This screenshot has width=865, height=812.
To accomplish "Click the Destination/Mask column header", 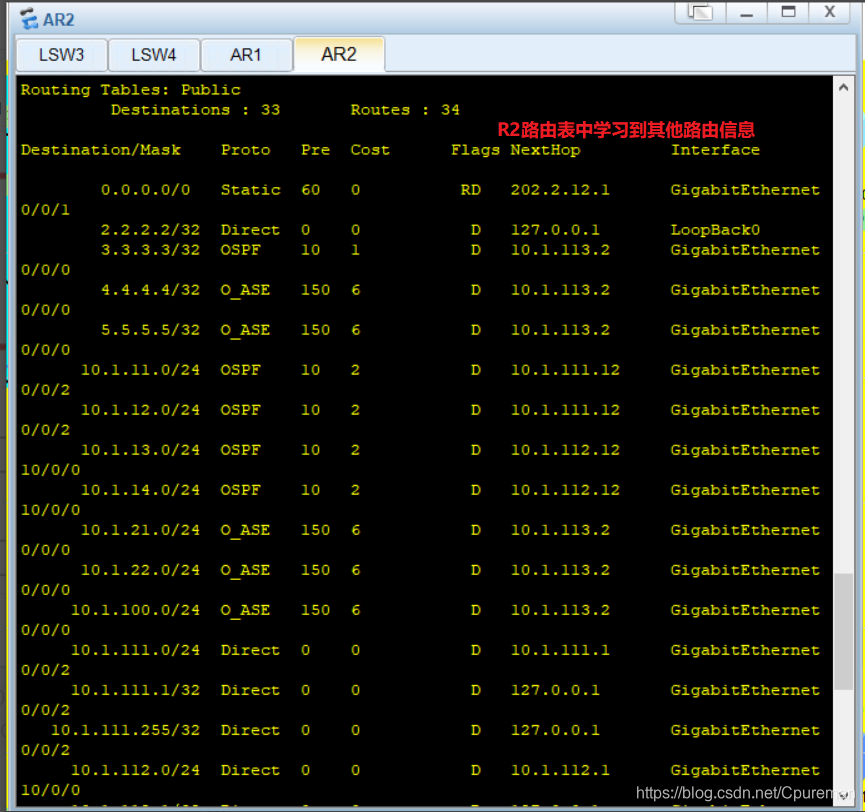I will 101,150.
